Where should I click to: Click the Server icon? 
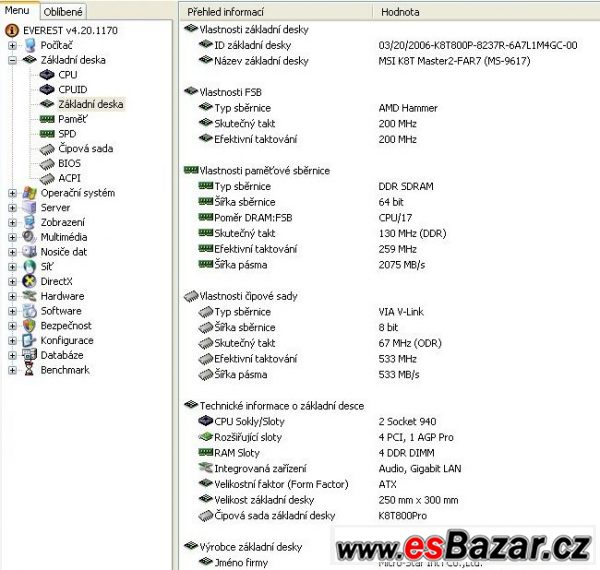29,207
